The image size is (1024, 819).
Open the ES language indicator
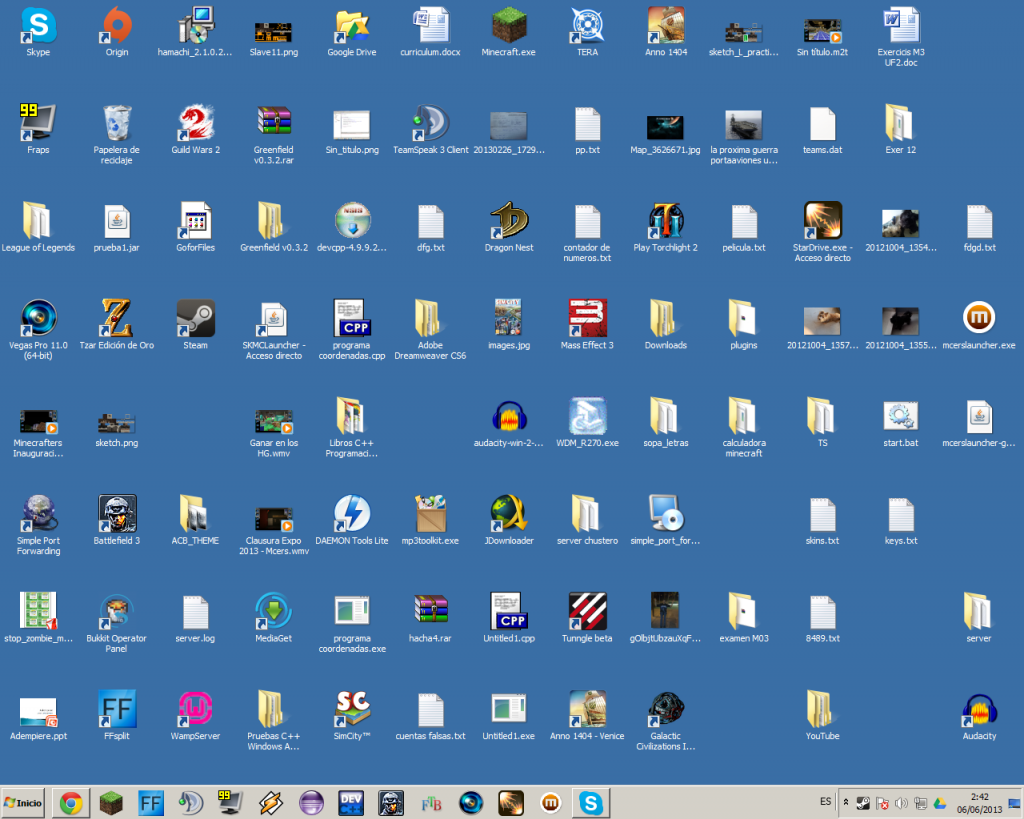click(825, 801)
